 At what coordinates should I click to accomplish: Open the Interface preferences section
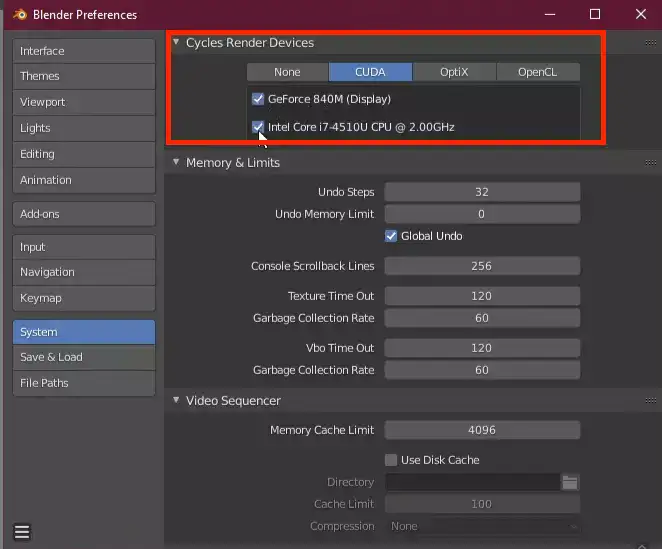click(x=84, y=51)
